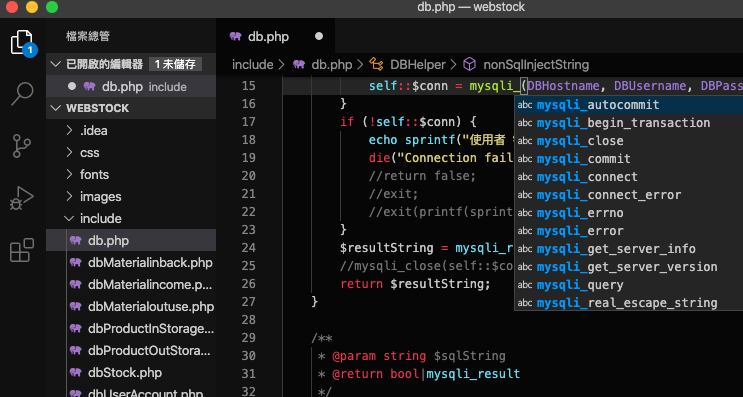Image resolution: width=743 pixels, height=397 pixels.
Task: Open the Explorer view in activity bar
Action: [22, 43]
